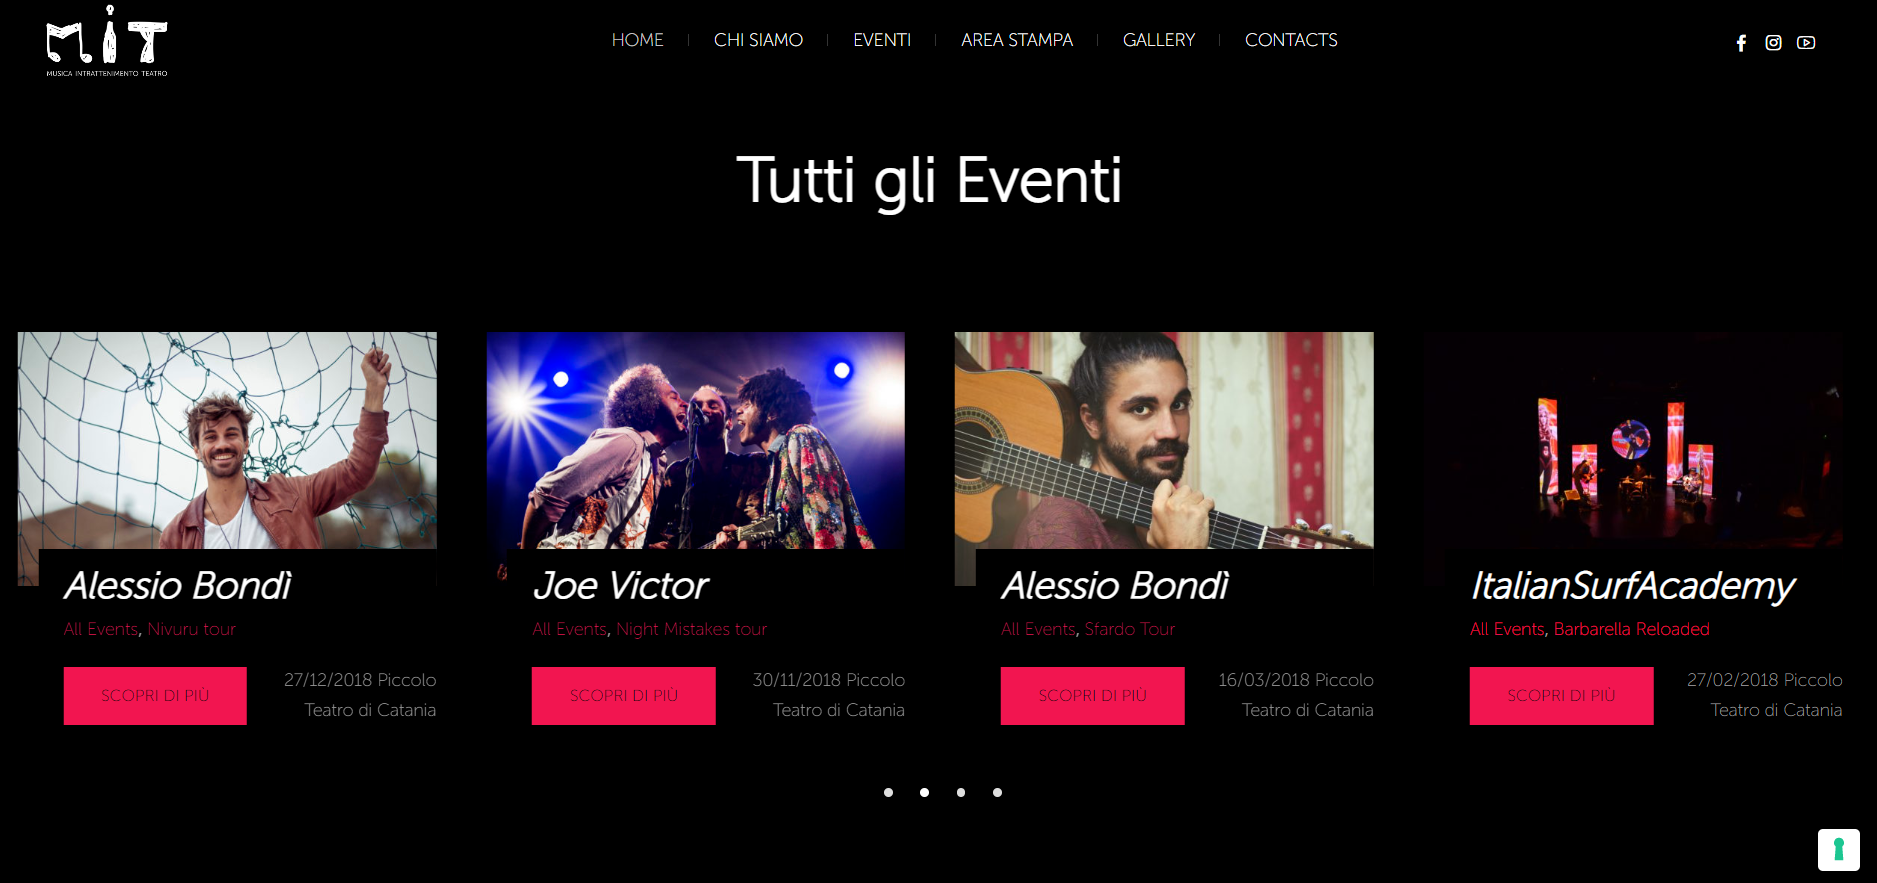The height and width of the screenshot is (883, 1877).
Task: Open the AREA STAMPA menu item
Action: coord(1016,40)
